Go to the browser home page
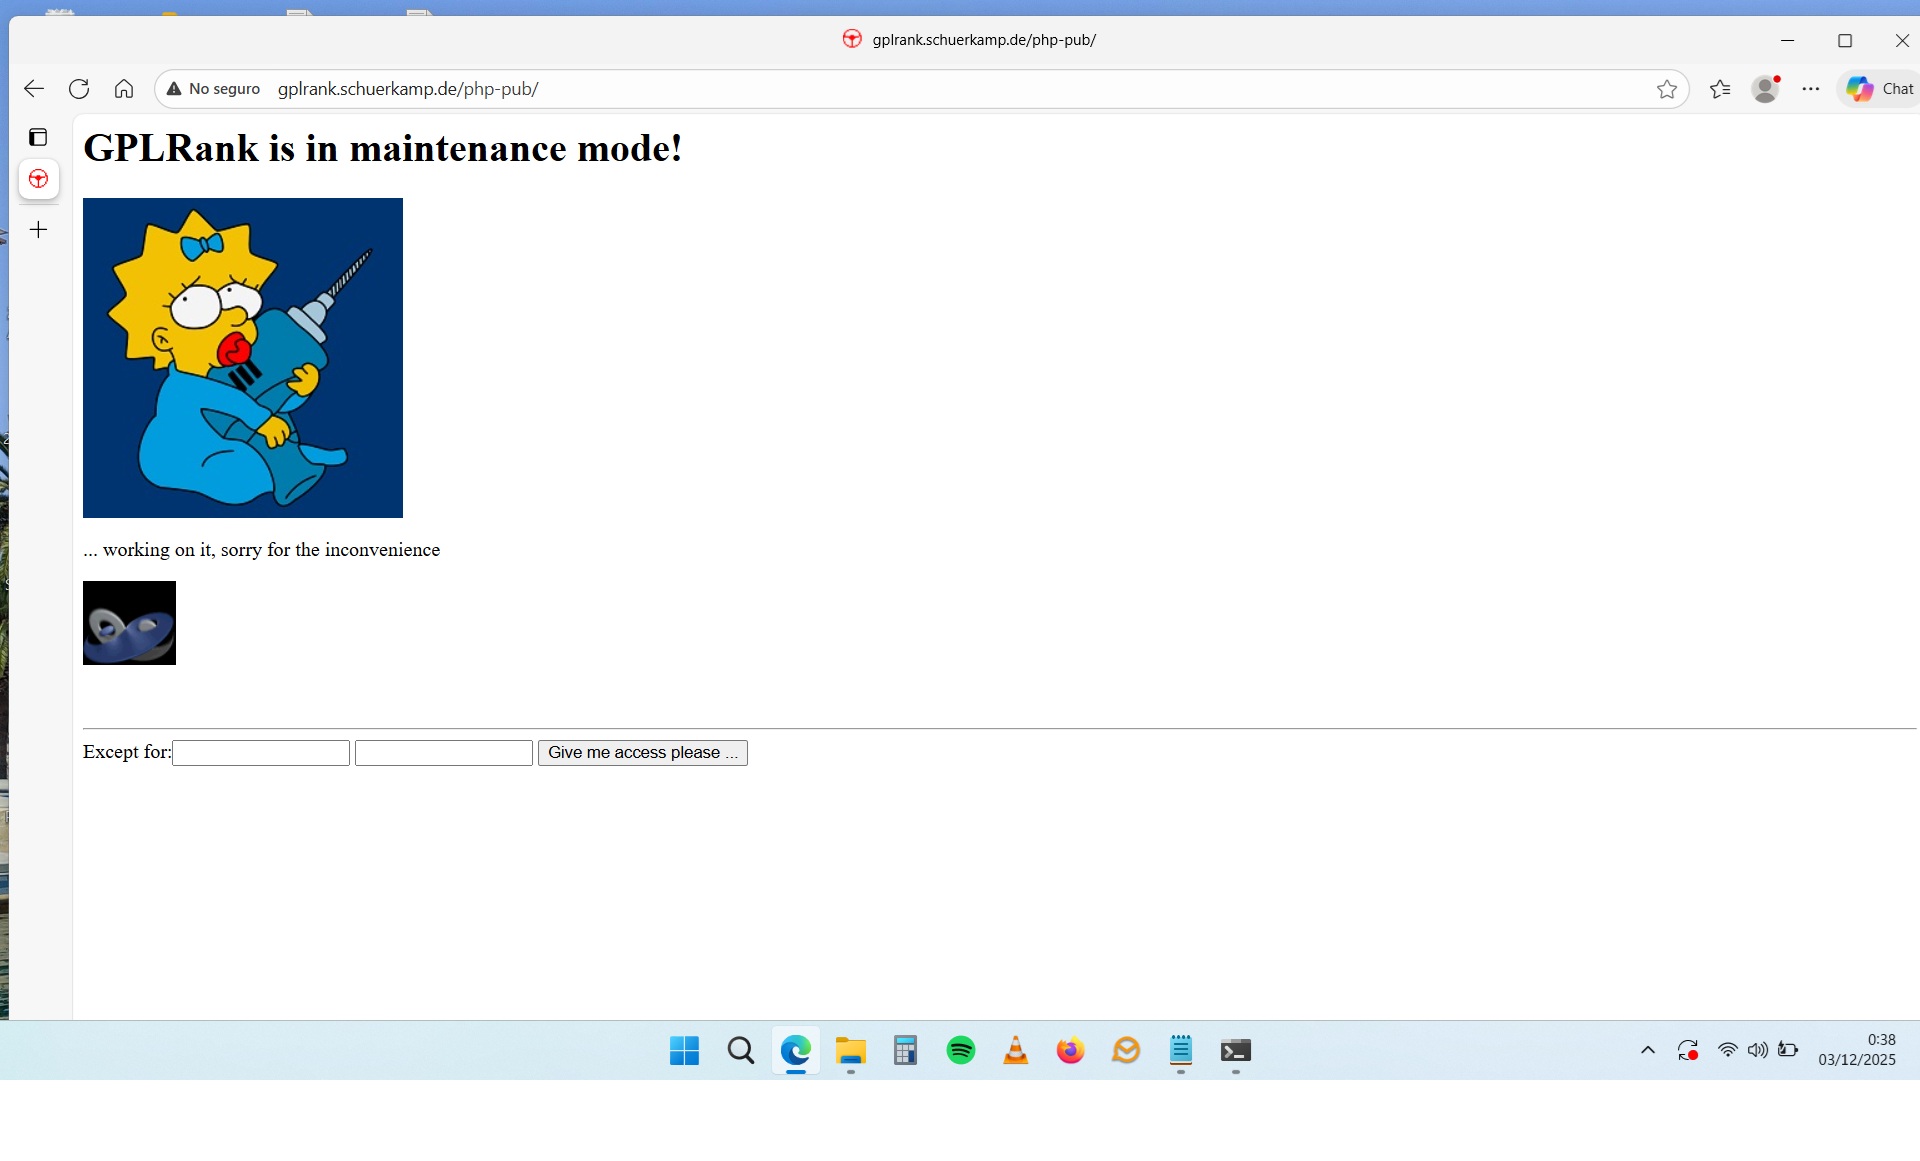The height and width of the screenshot is (1161, 1920). pos(124,89)
